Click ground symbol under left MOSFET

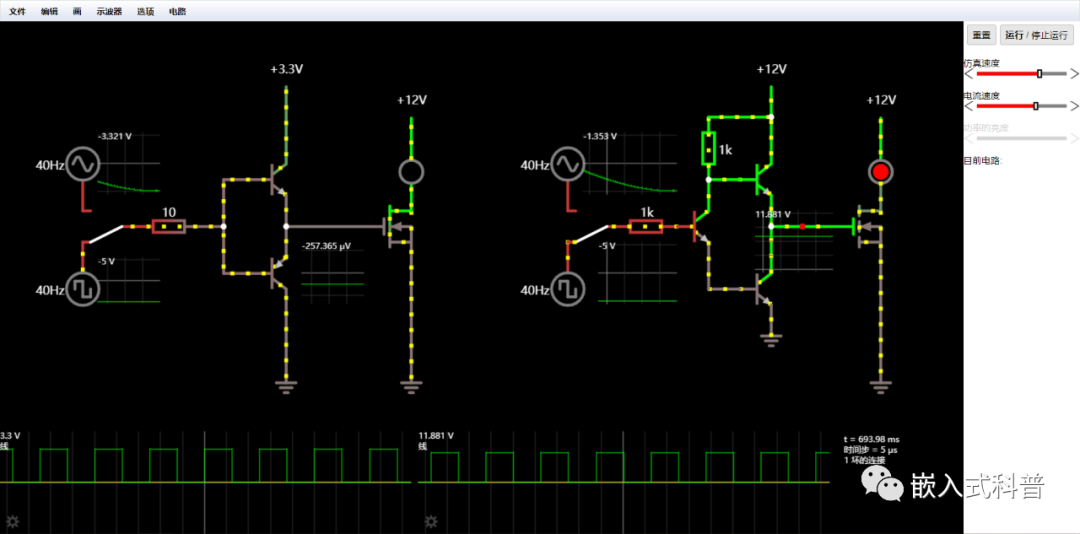411,386
